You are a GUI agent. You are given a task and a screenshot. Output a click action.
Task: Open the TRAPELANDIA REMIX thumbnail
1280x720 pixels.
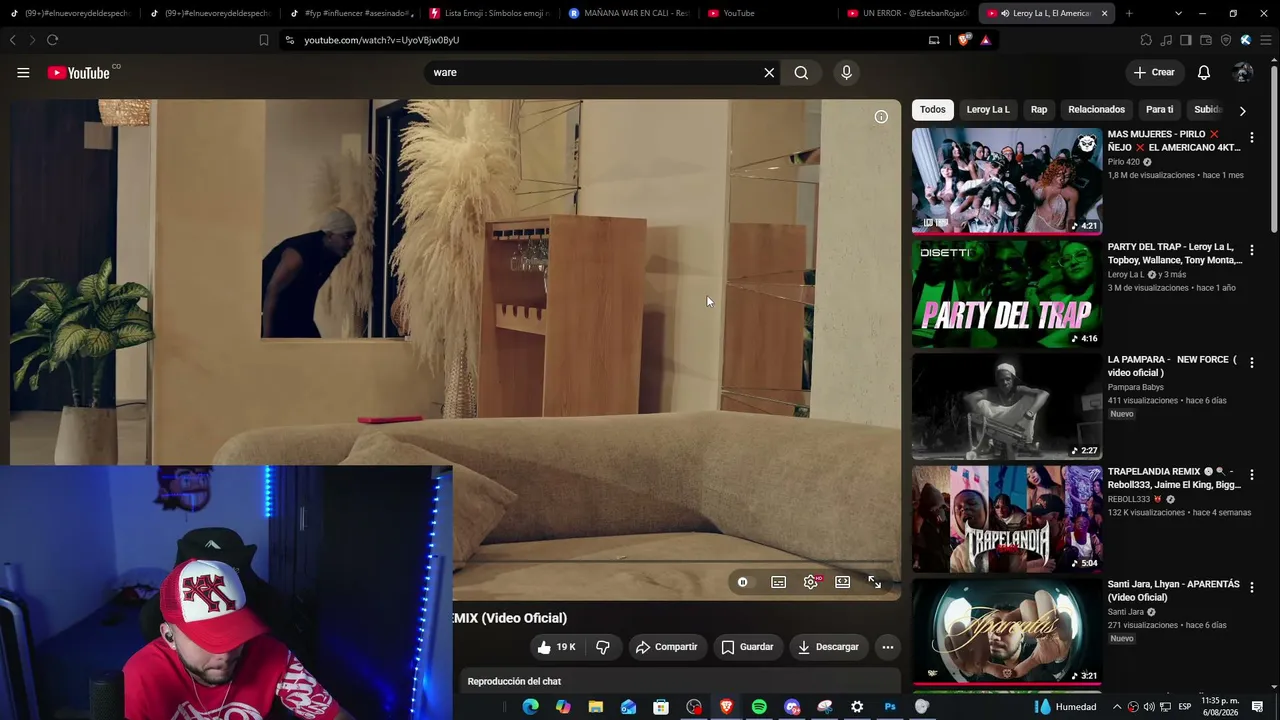pos(1007,519)
